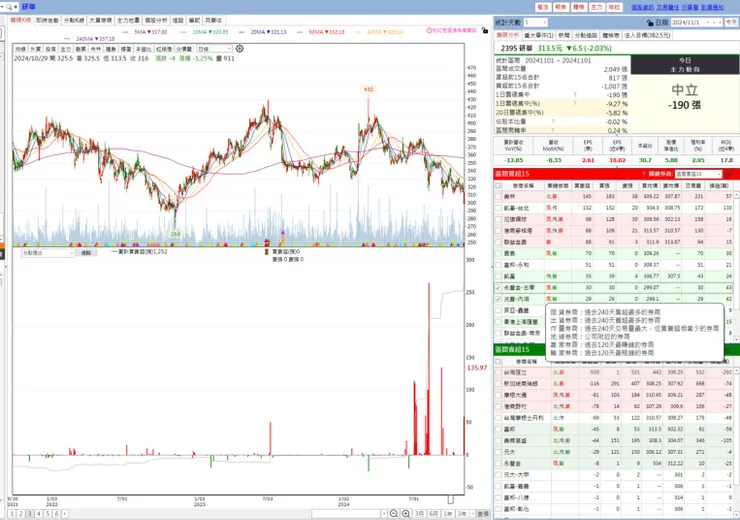Click the magnifier search icon beside 研華
The image size is (740, 520).
tap(9, 7)
